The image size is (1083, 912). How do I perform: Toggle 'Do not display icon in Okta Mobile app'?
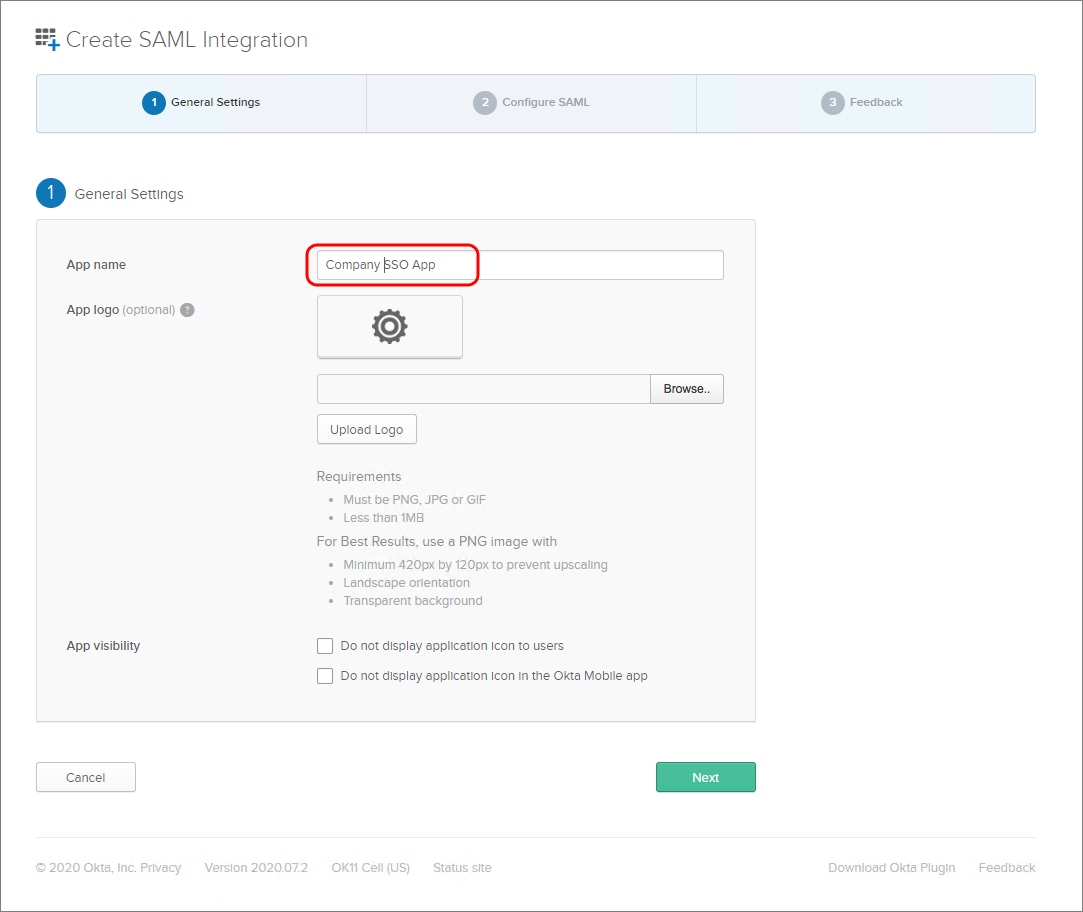[325, 676]
